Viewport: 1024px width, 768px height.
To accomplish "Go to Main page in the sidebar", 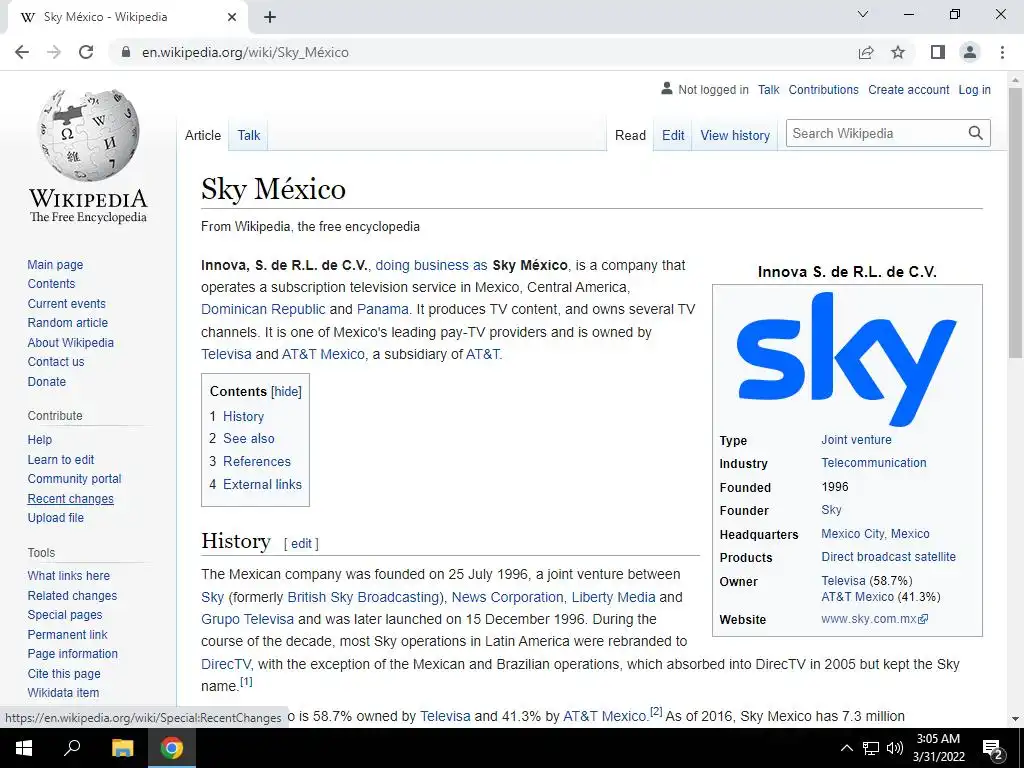I will [55, 264].
